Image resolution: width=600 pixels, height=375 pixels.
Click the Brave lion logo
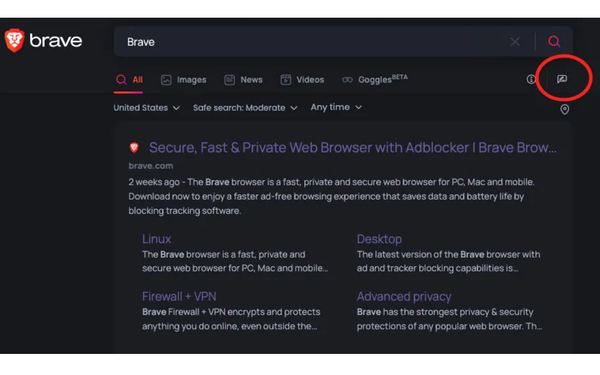click(15, 40)
